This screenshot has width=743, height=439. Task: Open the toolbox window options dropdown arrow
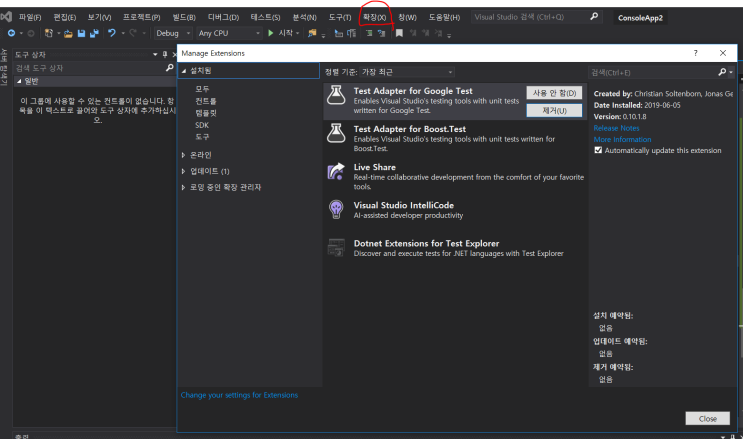click(x=155, y=55)
